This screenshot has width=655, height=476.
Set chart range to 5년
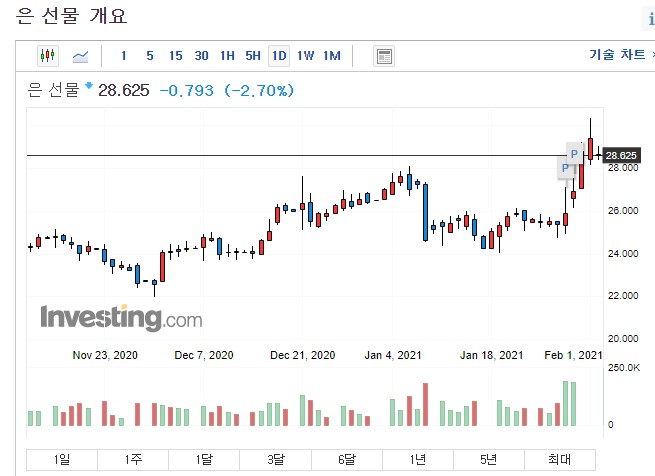pos(489,460)
